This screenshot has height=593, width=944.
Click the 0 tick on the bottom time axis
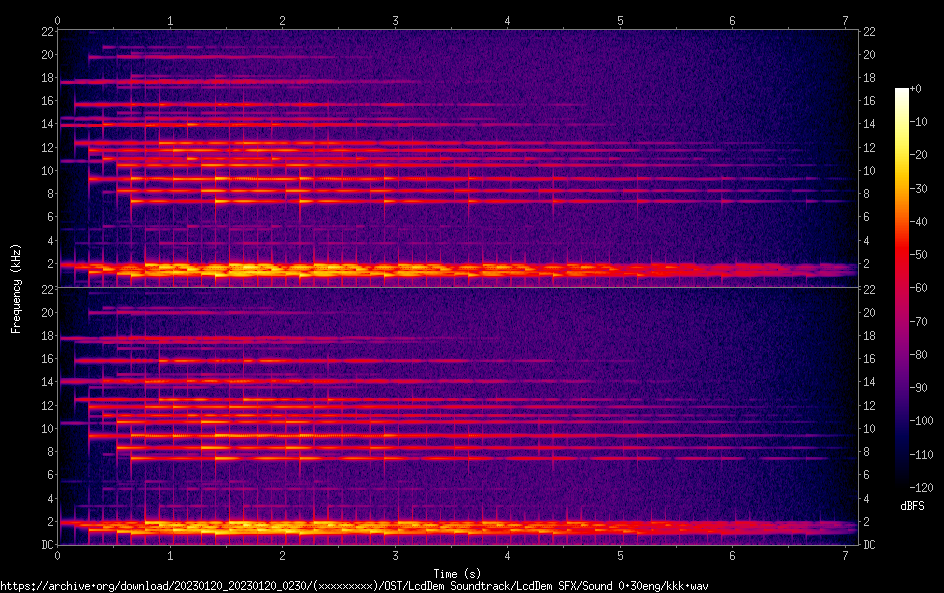pos(58,556)
